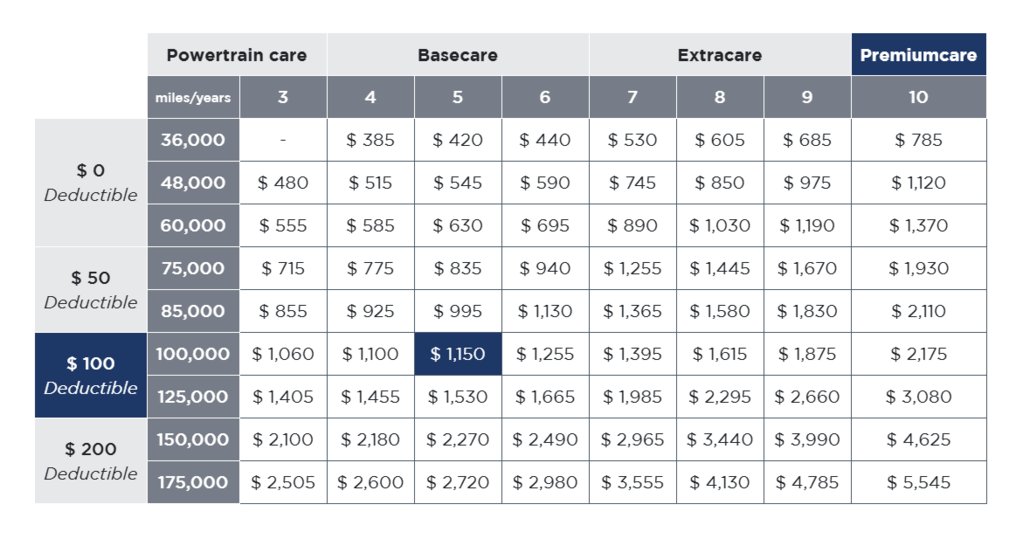
Task: Select the 175,000 miles row header
Action: [193, 483]
